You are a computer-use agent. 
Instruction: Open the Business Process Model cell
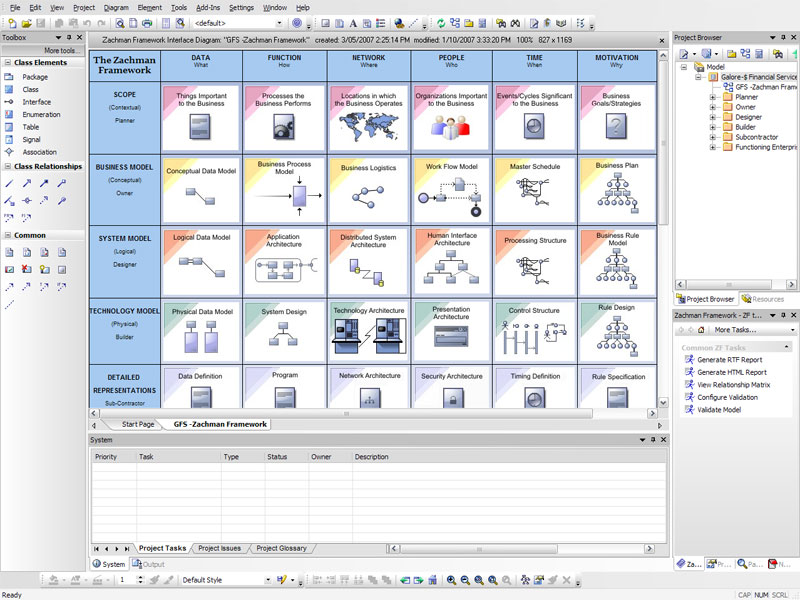click(284, 187)
